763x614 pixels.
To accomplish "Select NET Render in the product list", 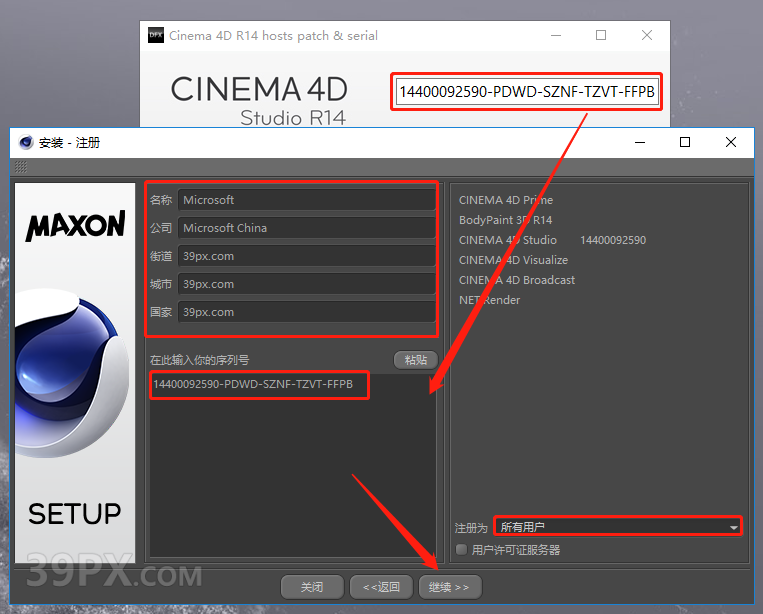I will click(490, 300).
